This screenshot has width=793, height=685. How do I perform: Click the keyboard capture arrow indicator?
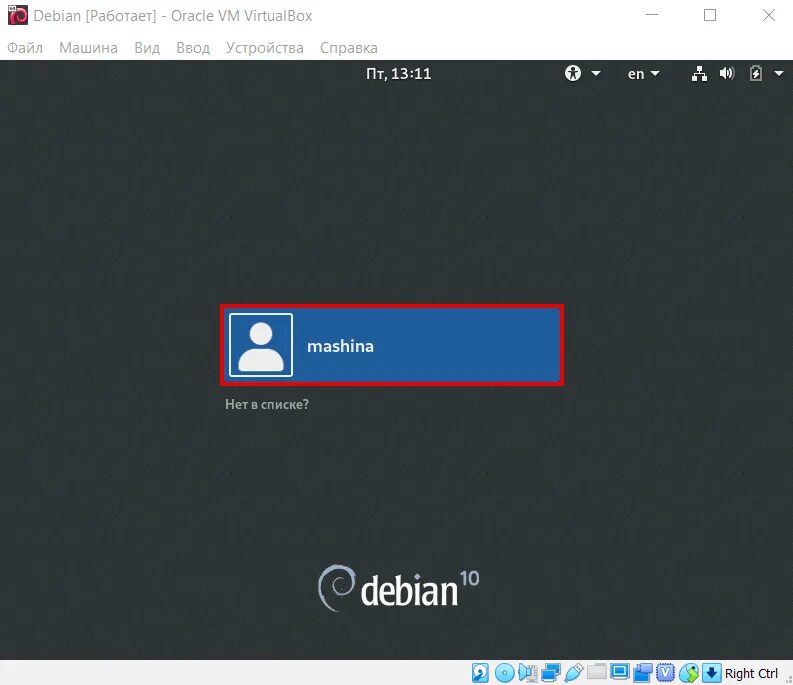point(712,673)
